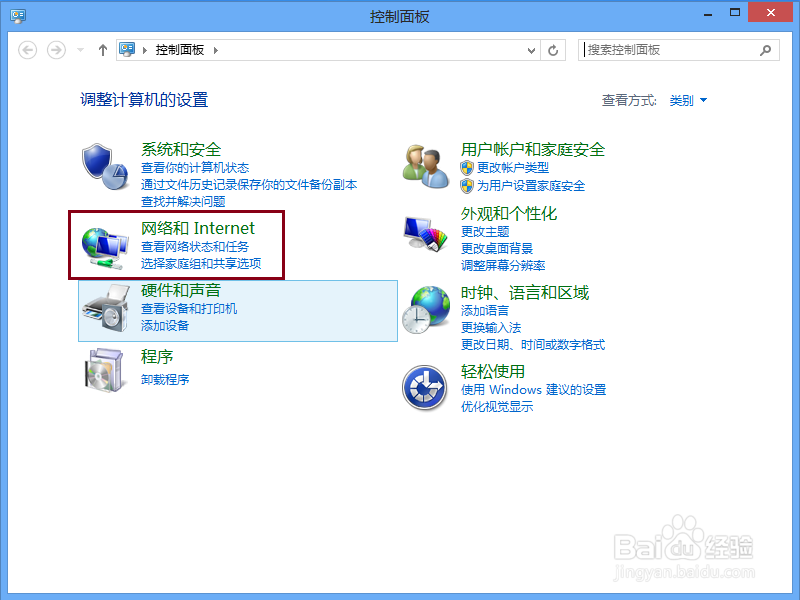Click 更改日期、时间或数字格式 link
This screenshot has height=600, width=800.
coord(533,345)
